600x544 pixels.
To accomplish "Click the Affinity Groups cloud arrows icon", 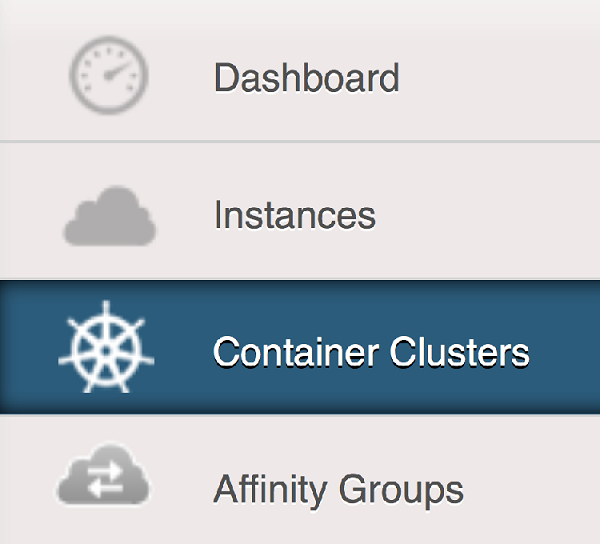I will point(103,474).
